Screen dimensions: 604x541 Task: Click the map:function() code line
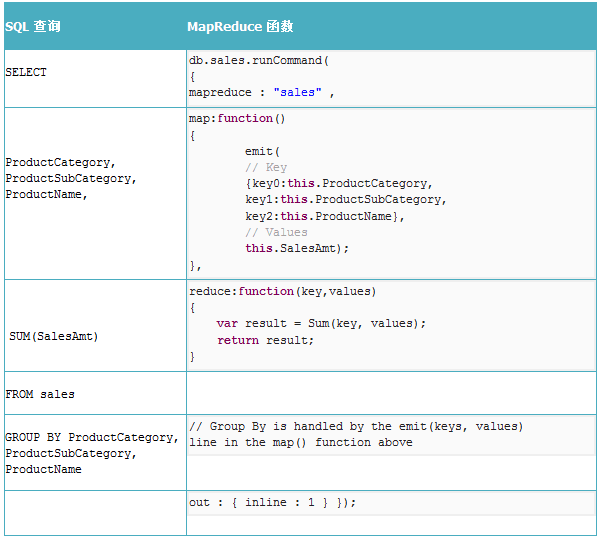(237, 118)
